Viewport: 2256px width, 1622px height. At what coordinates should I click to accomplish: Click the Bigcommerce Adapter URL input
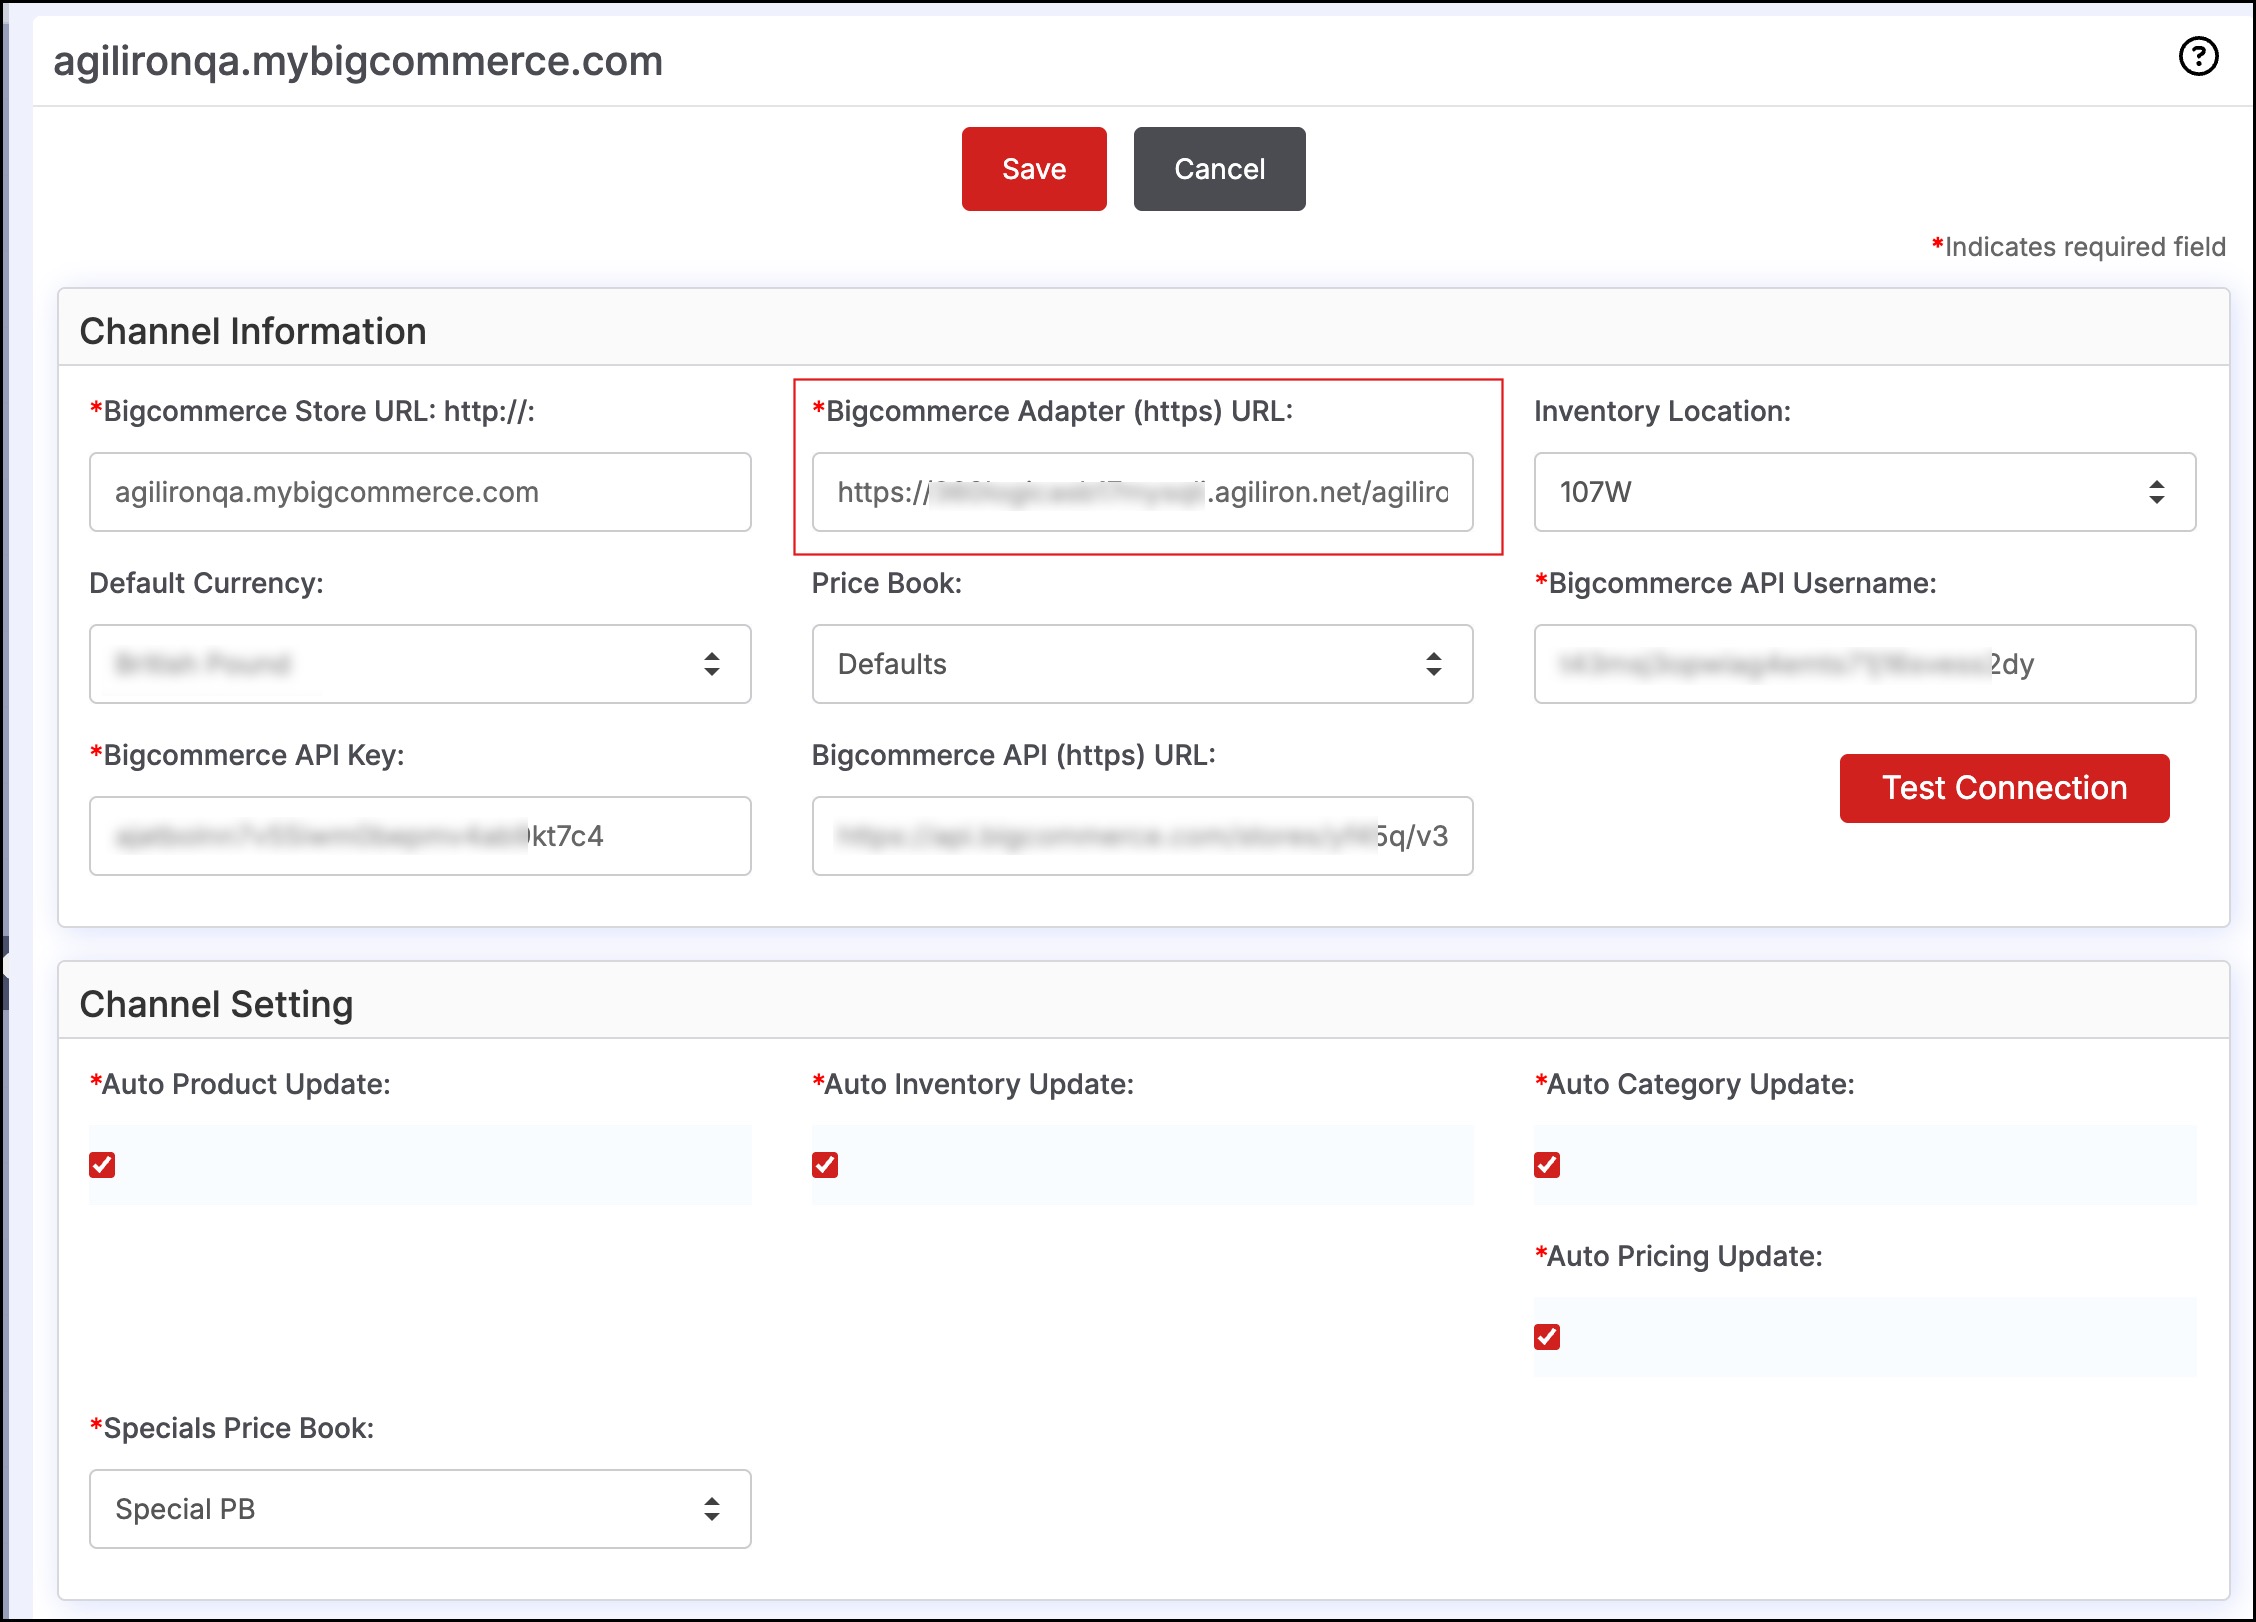(x=1142, y=492)
